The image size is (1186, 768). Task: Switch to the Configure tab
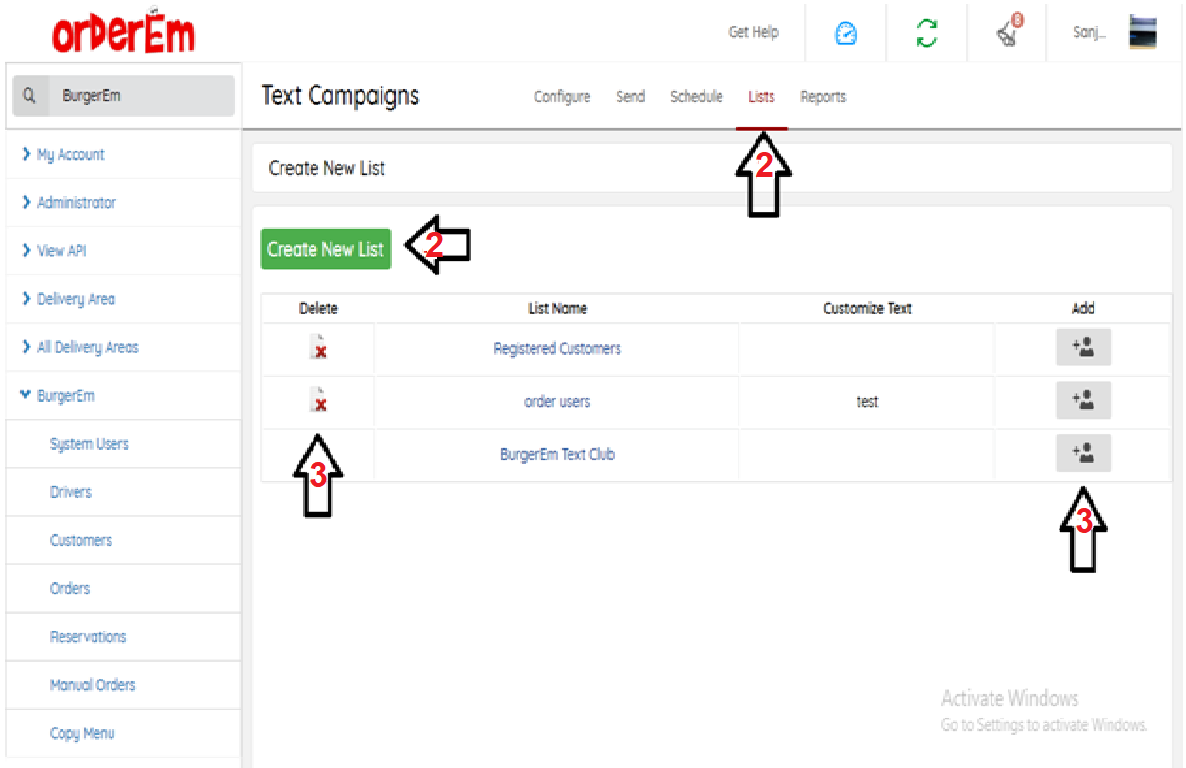(x=561, y=97)
